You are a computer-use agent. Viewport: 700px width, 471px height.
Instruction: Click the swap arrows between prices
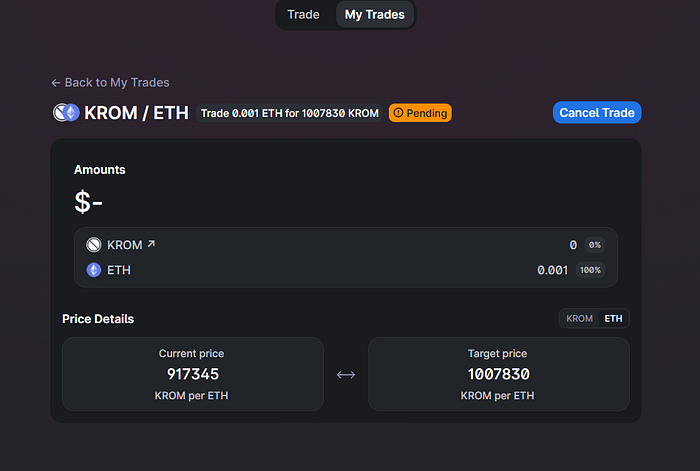[346, 375]
